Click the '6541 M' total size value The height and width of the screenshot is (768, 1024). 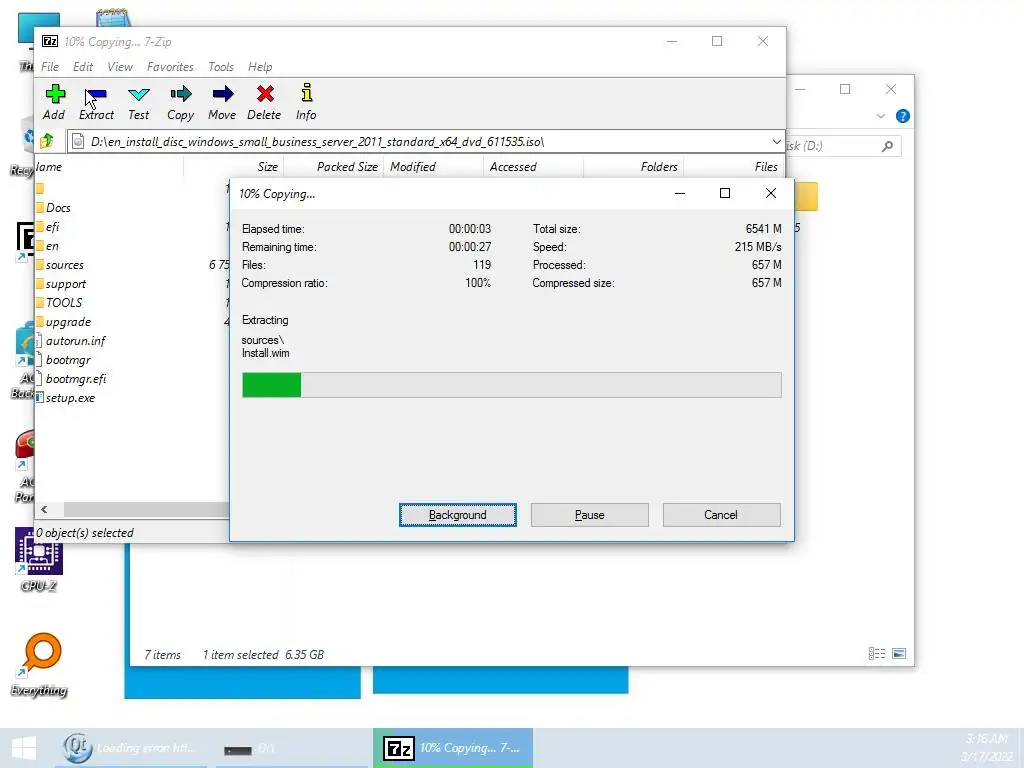(x=763, y=229)
